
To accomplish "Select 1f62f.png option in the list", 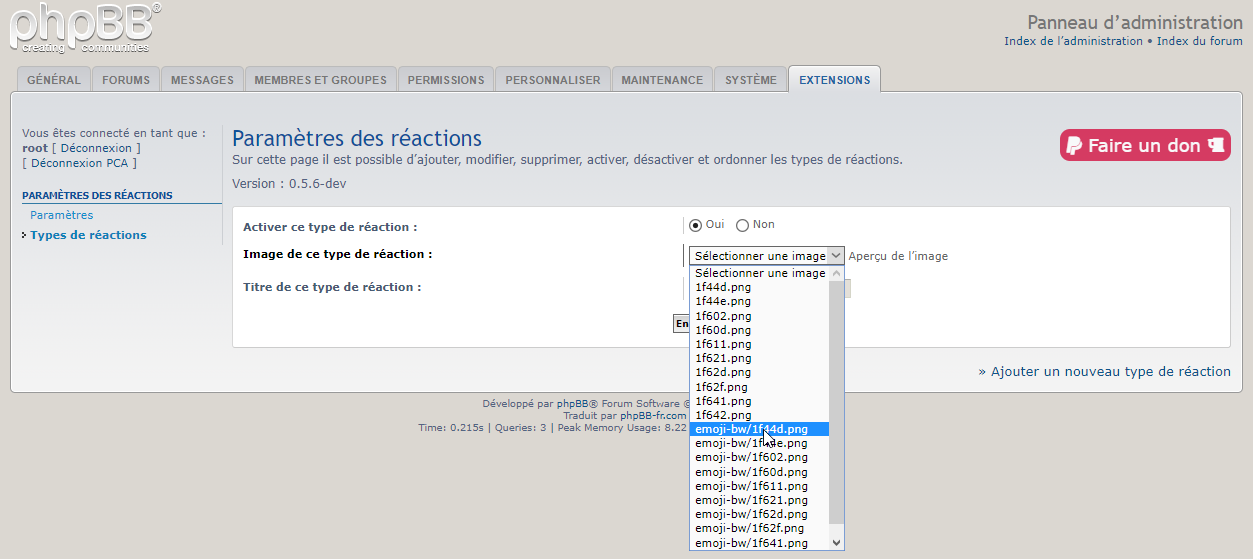I will point(721,386).
